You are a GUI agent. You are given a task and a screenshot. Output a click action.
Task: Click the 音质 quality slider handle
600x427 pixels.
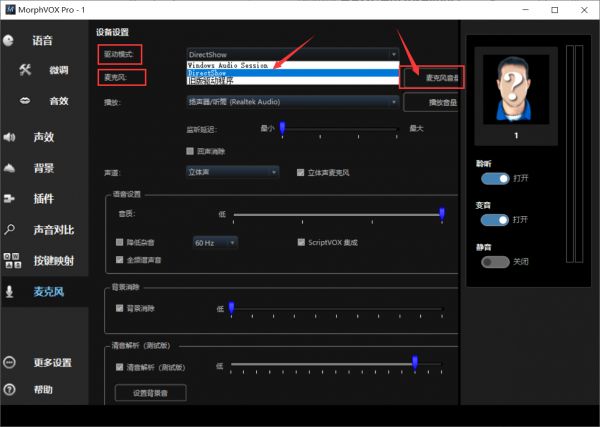coord(442,214)
